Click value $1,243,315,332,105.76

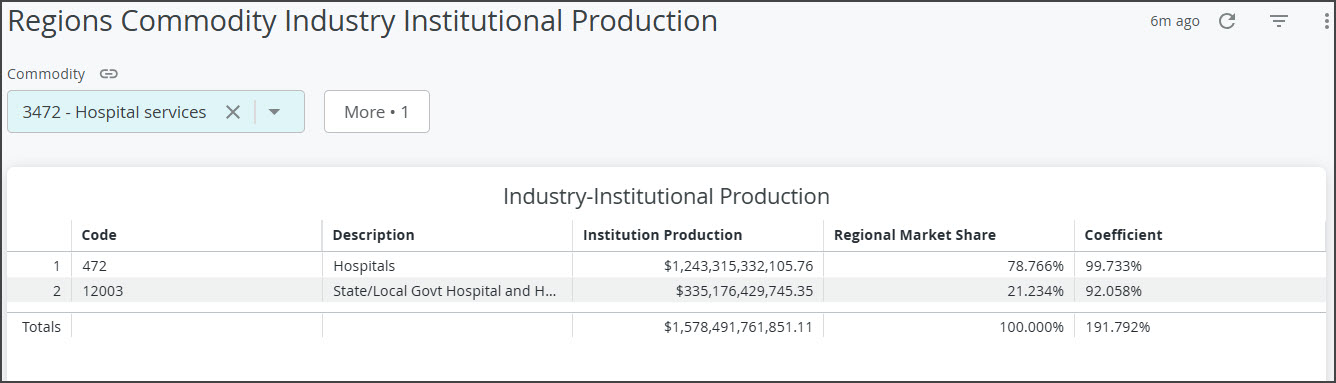pos(738,266)
